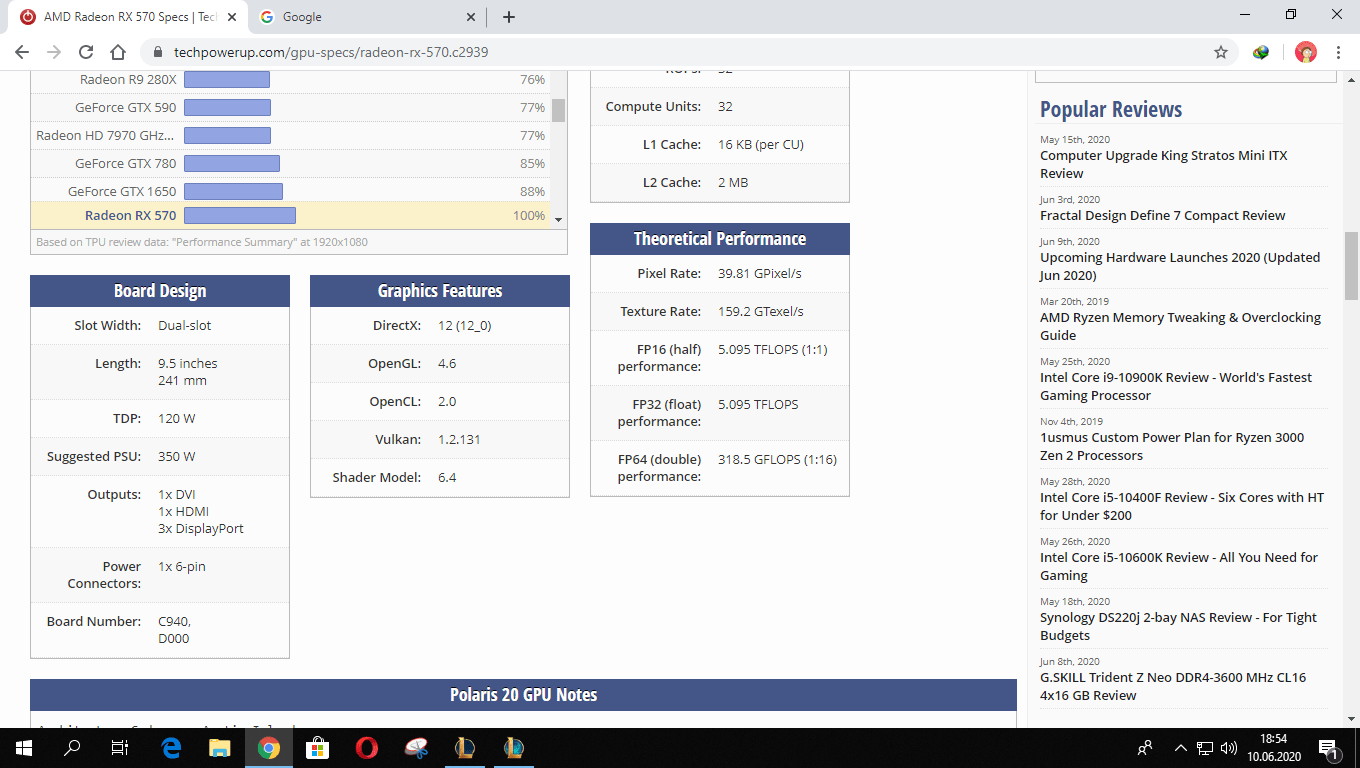Click the Power Connectors value 1x 6-pin

[x=182, y=567]
